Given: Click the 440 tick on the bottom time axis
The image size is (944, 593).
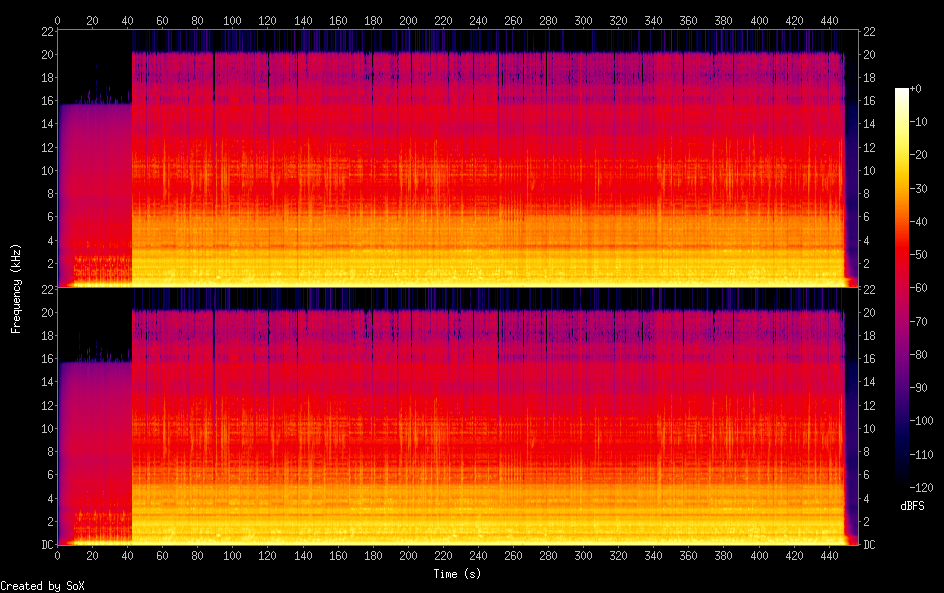Looking at the screenshot, I should coord(829,555).
